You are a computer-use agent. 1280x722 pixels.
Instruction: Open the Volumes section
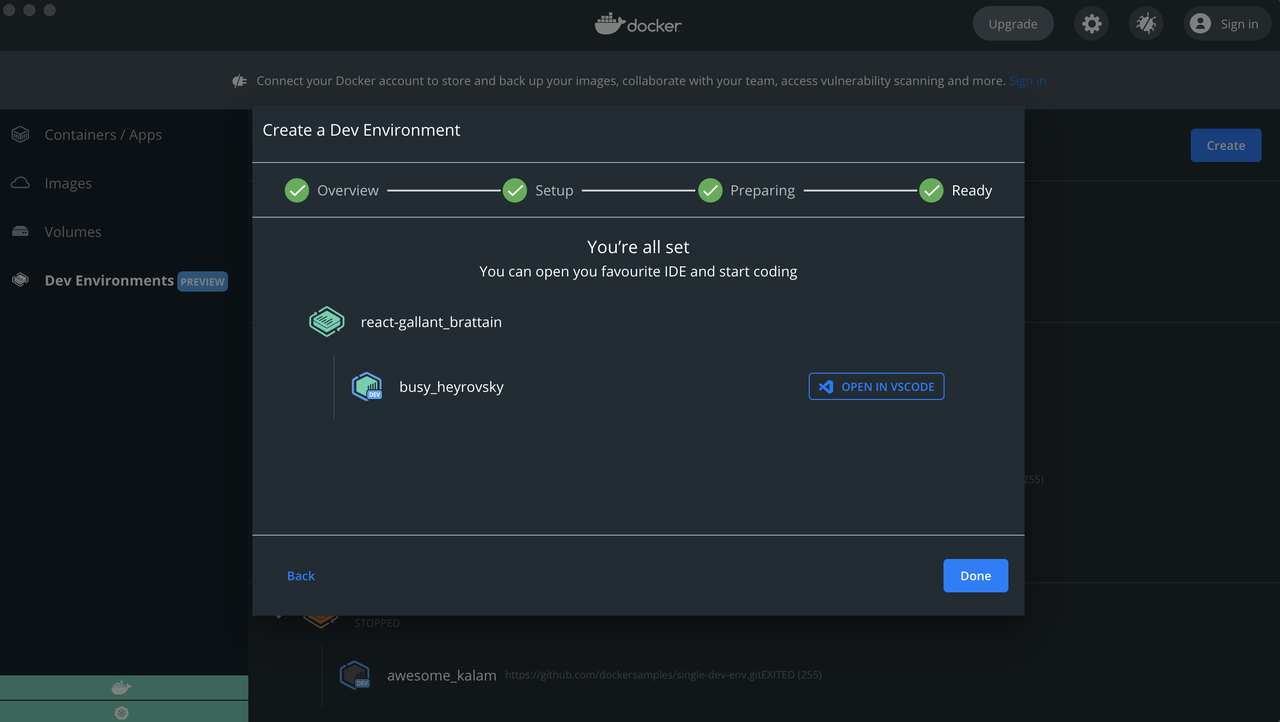pyautogui.click(x=72, y=232)
